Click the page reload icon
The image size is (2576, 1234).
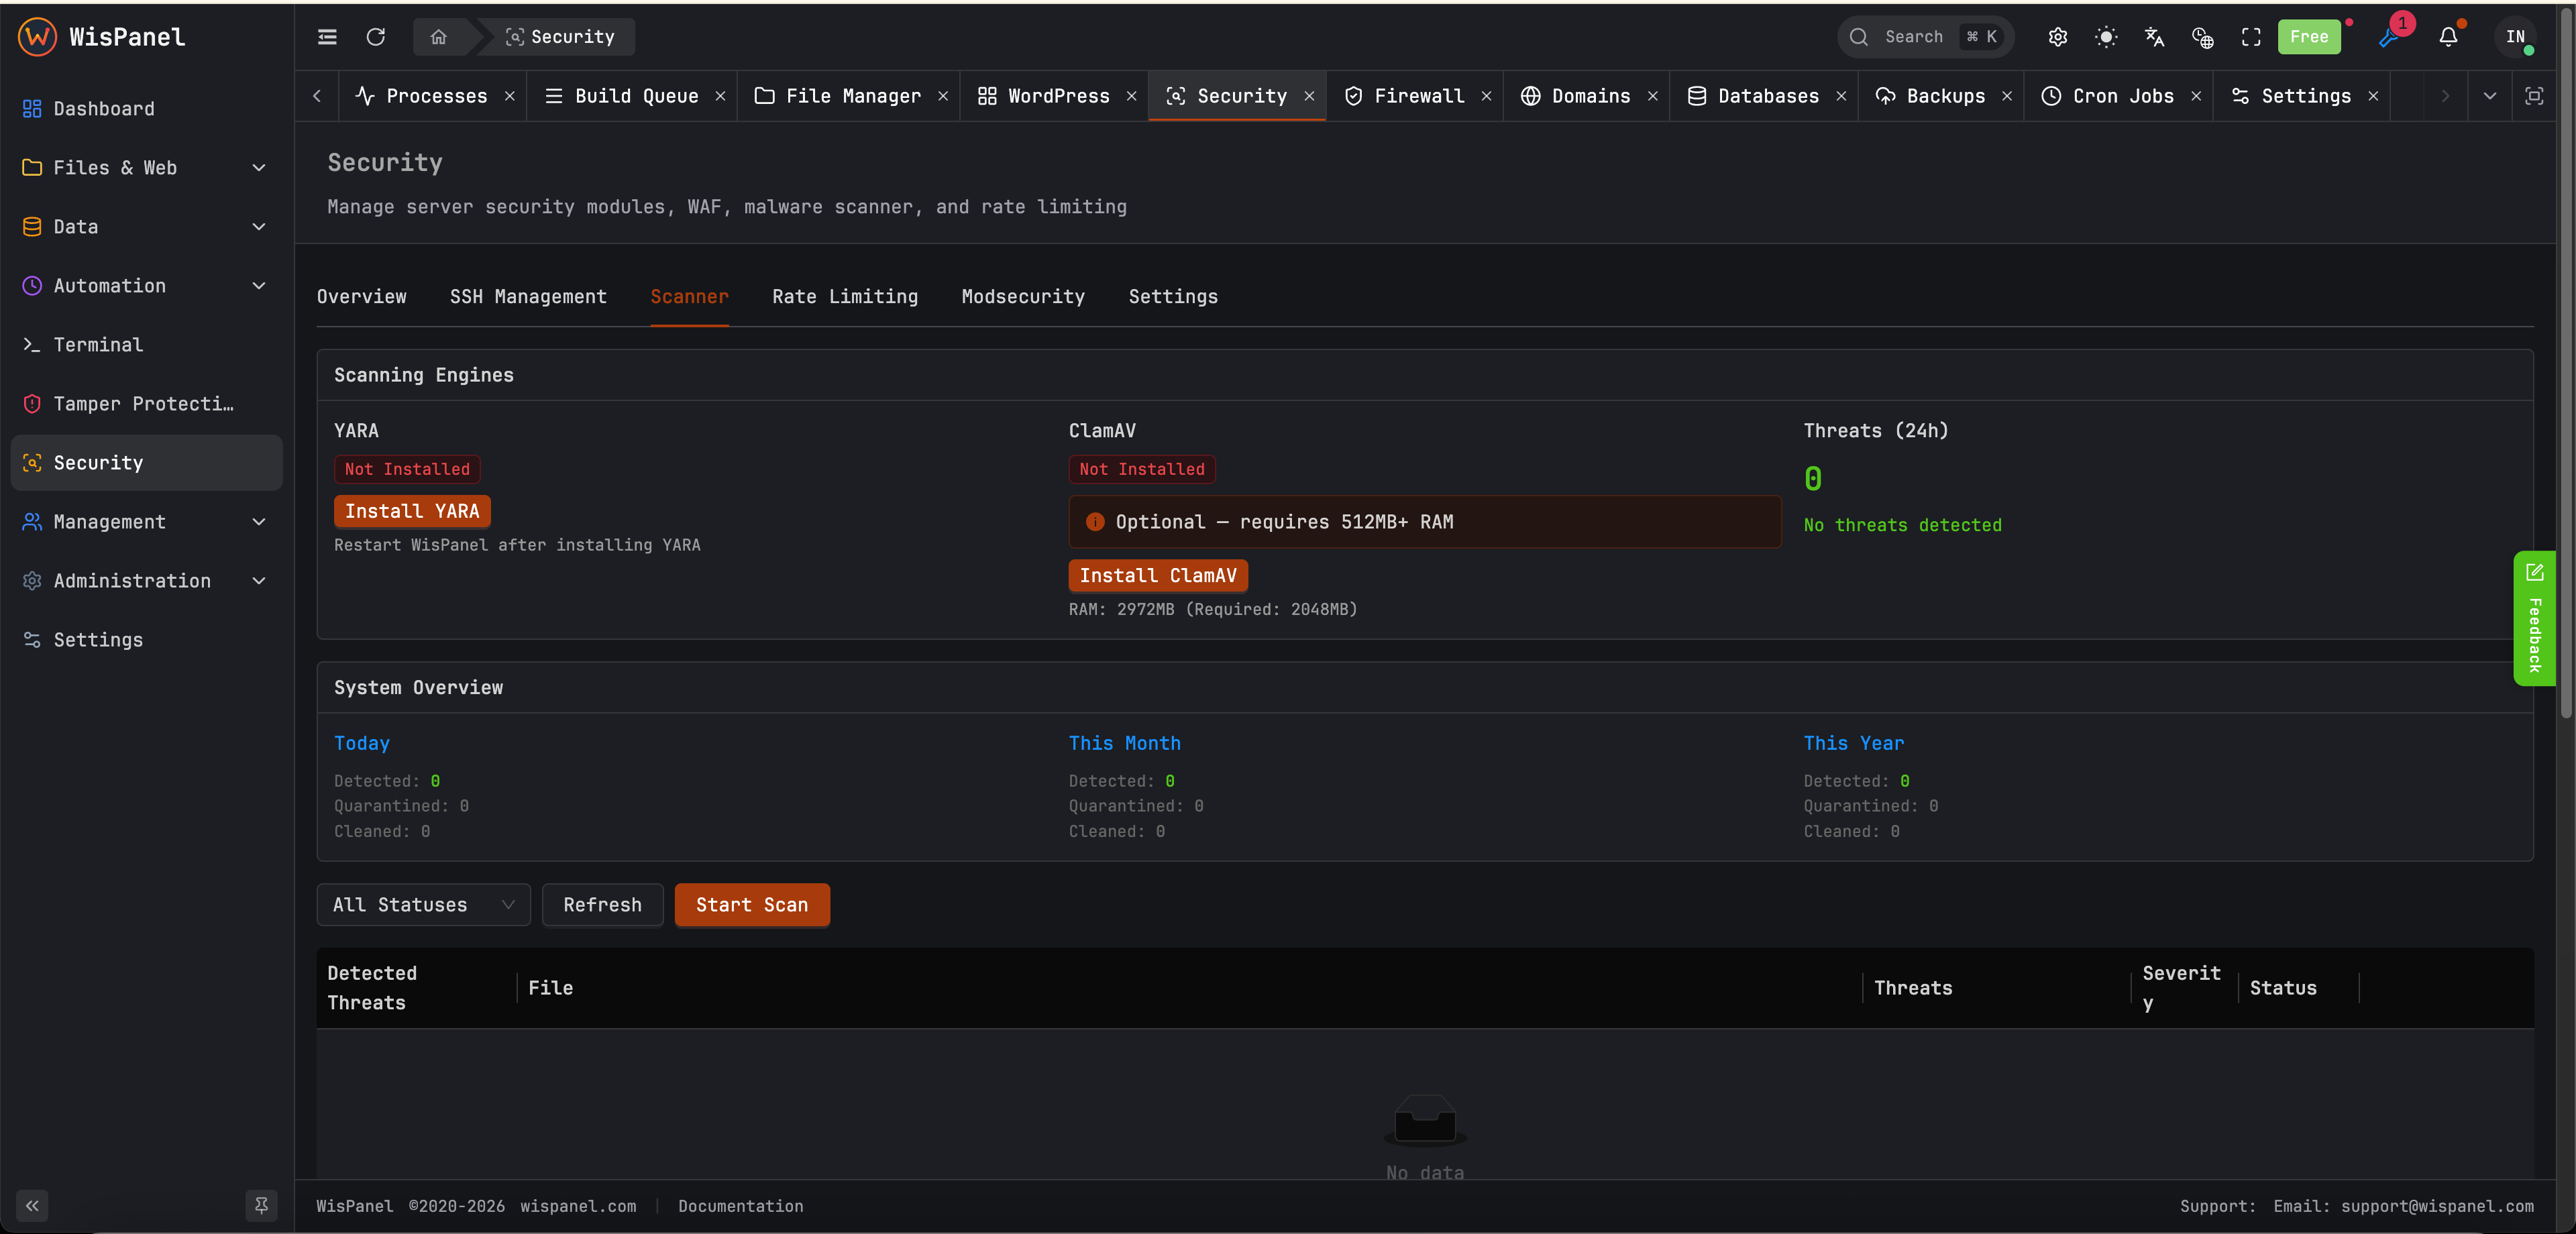point(376,37)
